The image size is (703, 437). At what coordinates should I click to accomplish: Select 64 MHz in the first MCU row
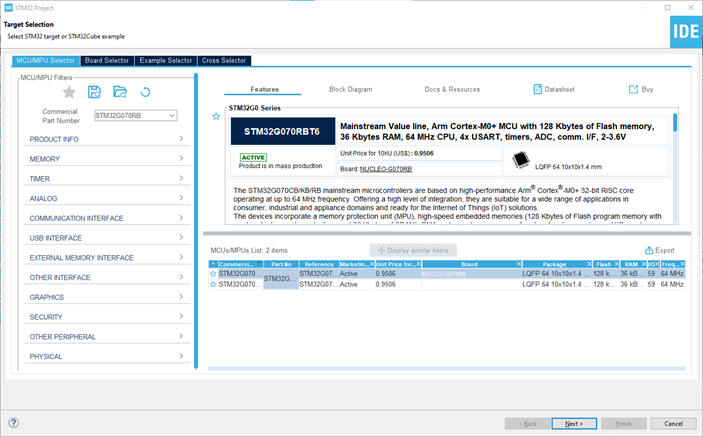(672, 273)
